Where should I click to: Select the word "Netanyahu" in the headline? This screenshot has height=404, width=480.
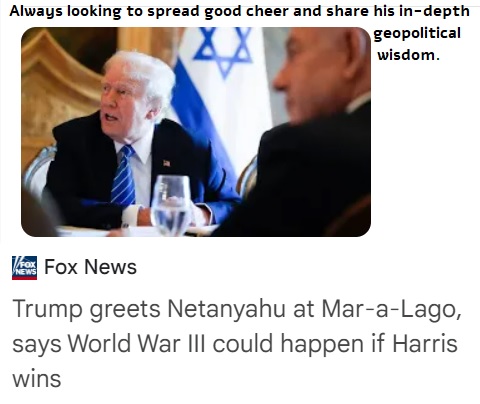tap(227, 309)
